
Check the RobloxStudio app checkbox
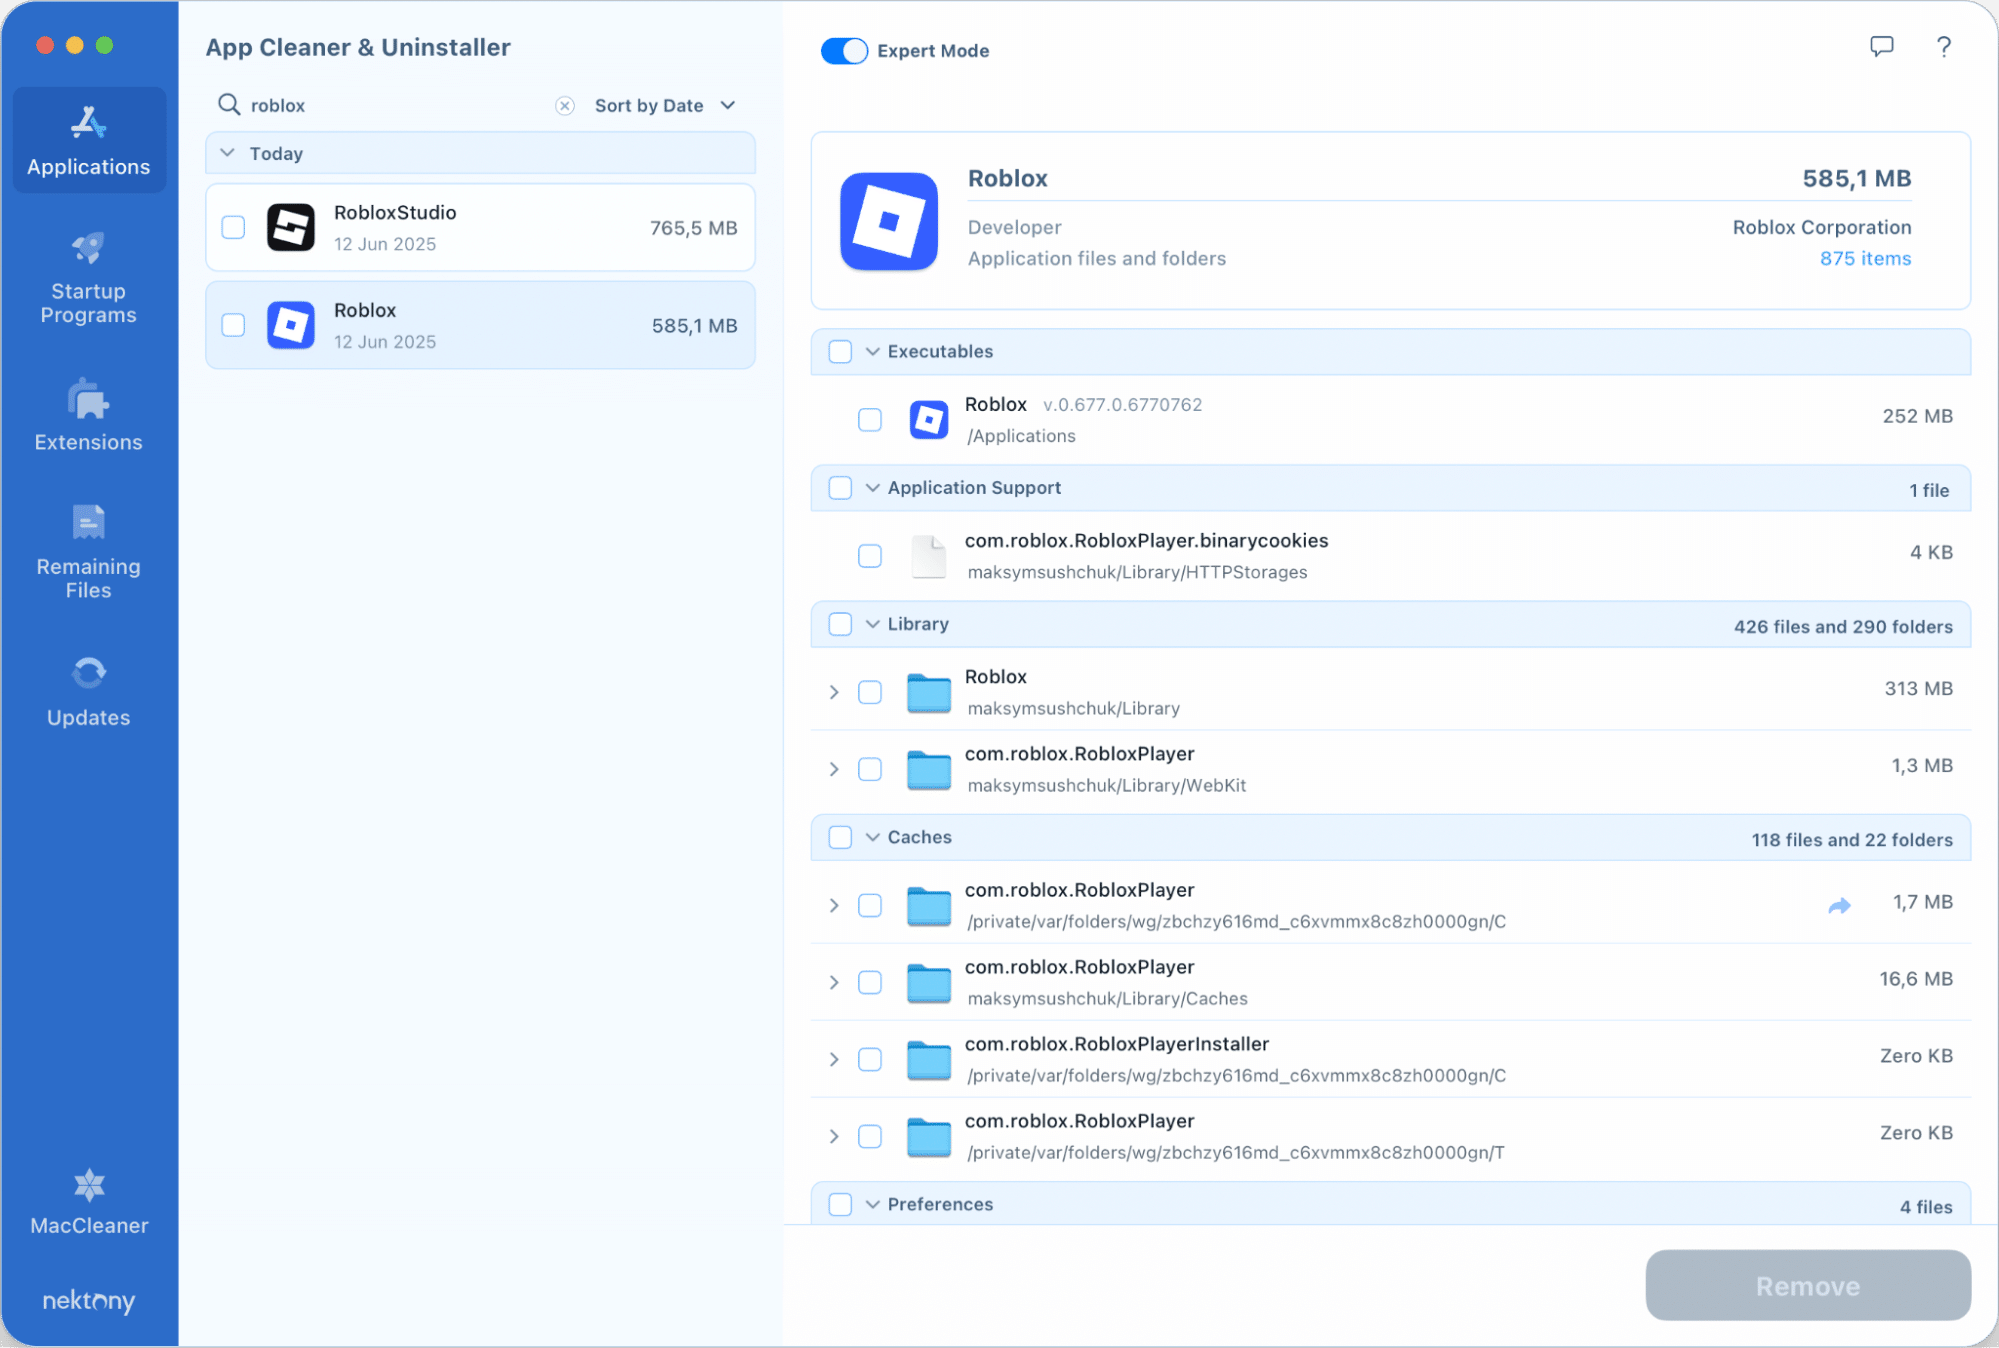tap(233, 228)
